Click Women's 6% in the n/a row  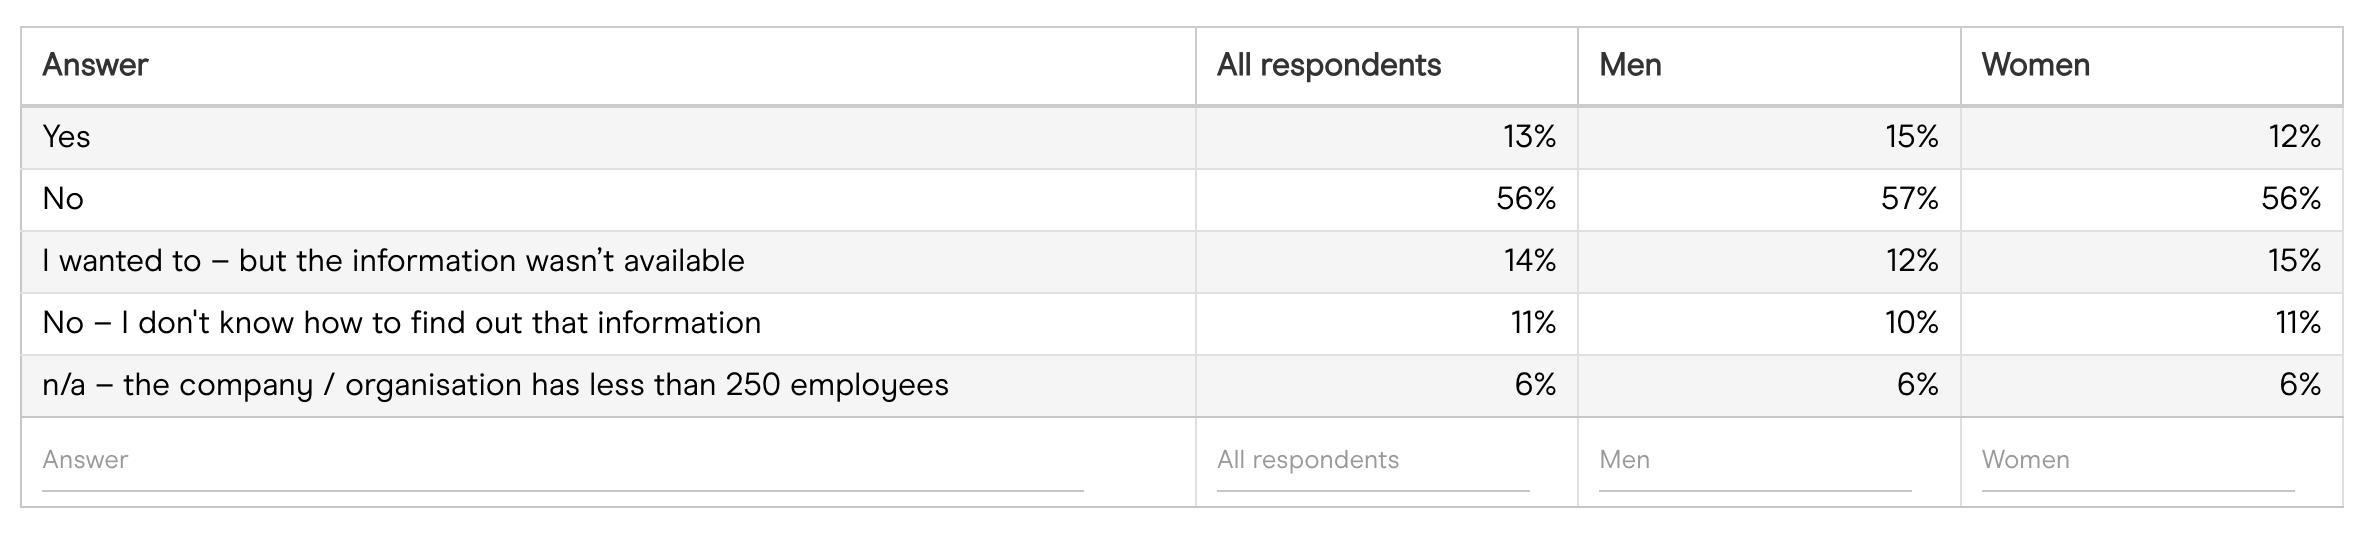[x=2299, y=385]
